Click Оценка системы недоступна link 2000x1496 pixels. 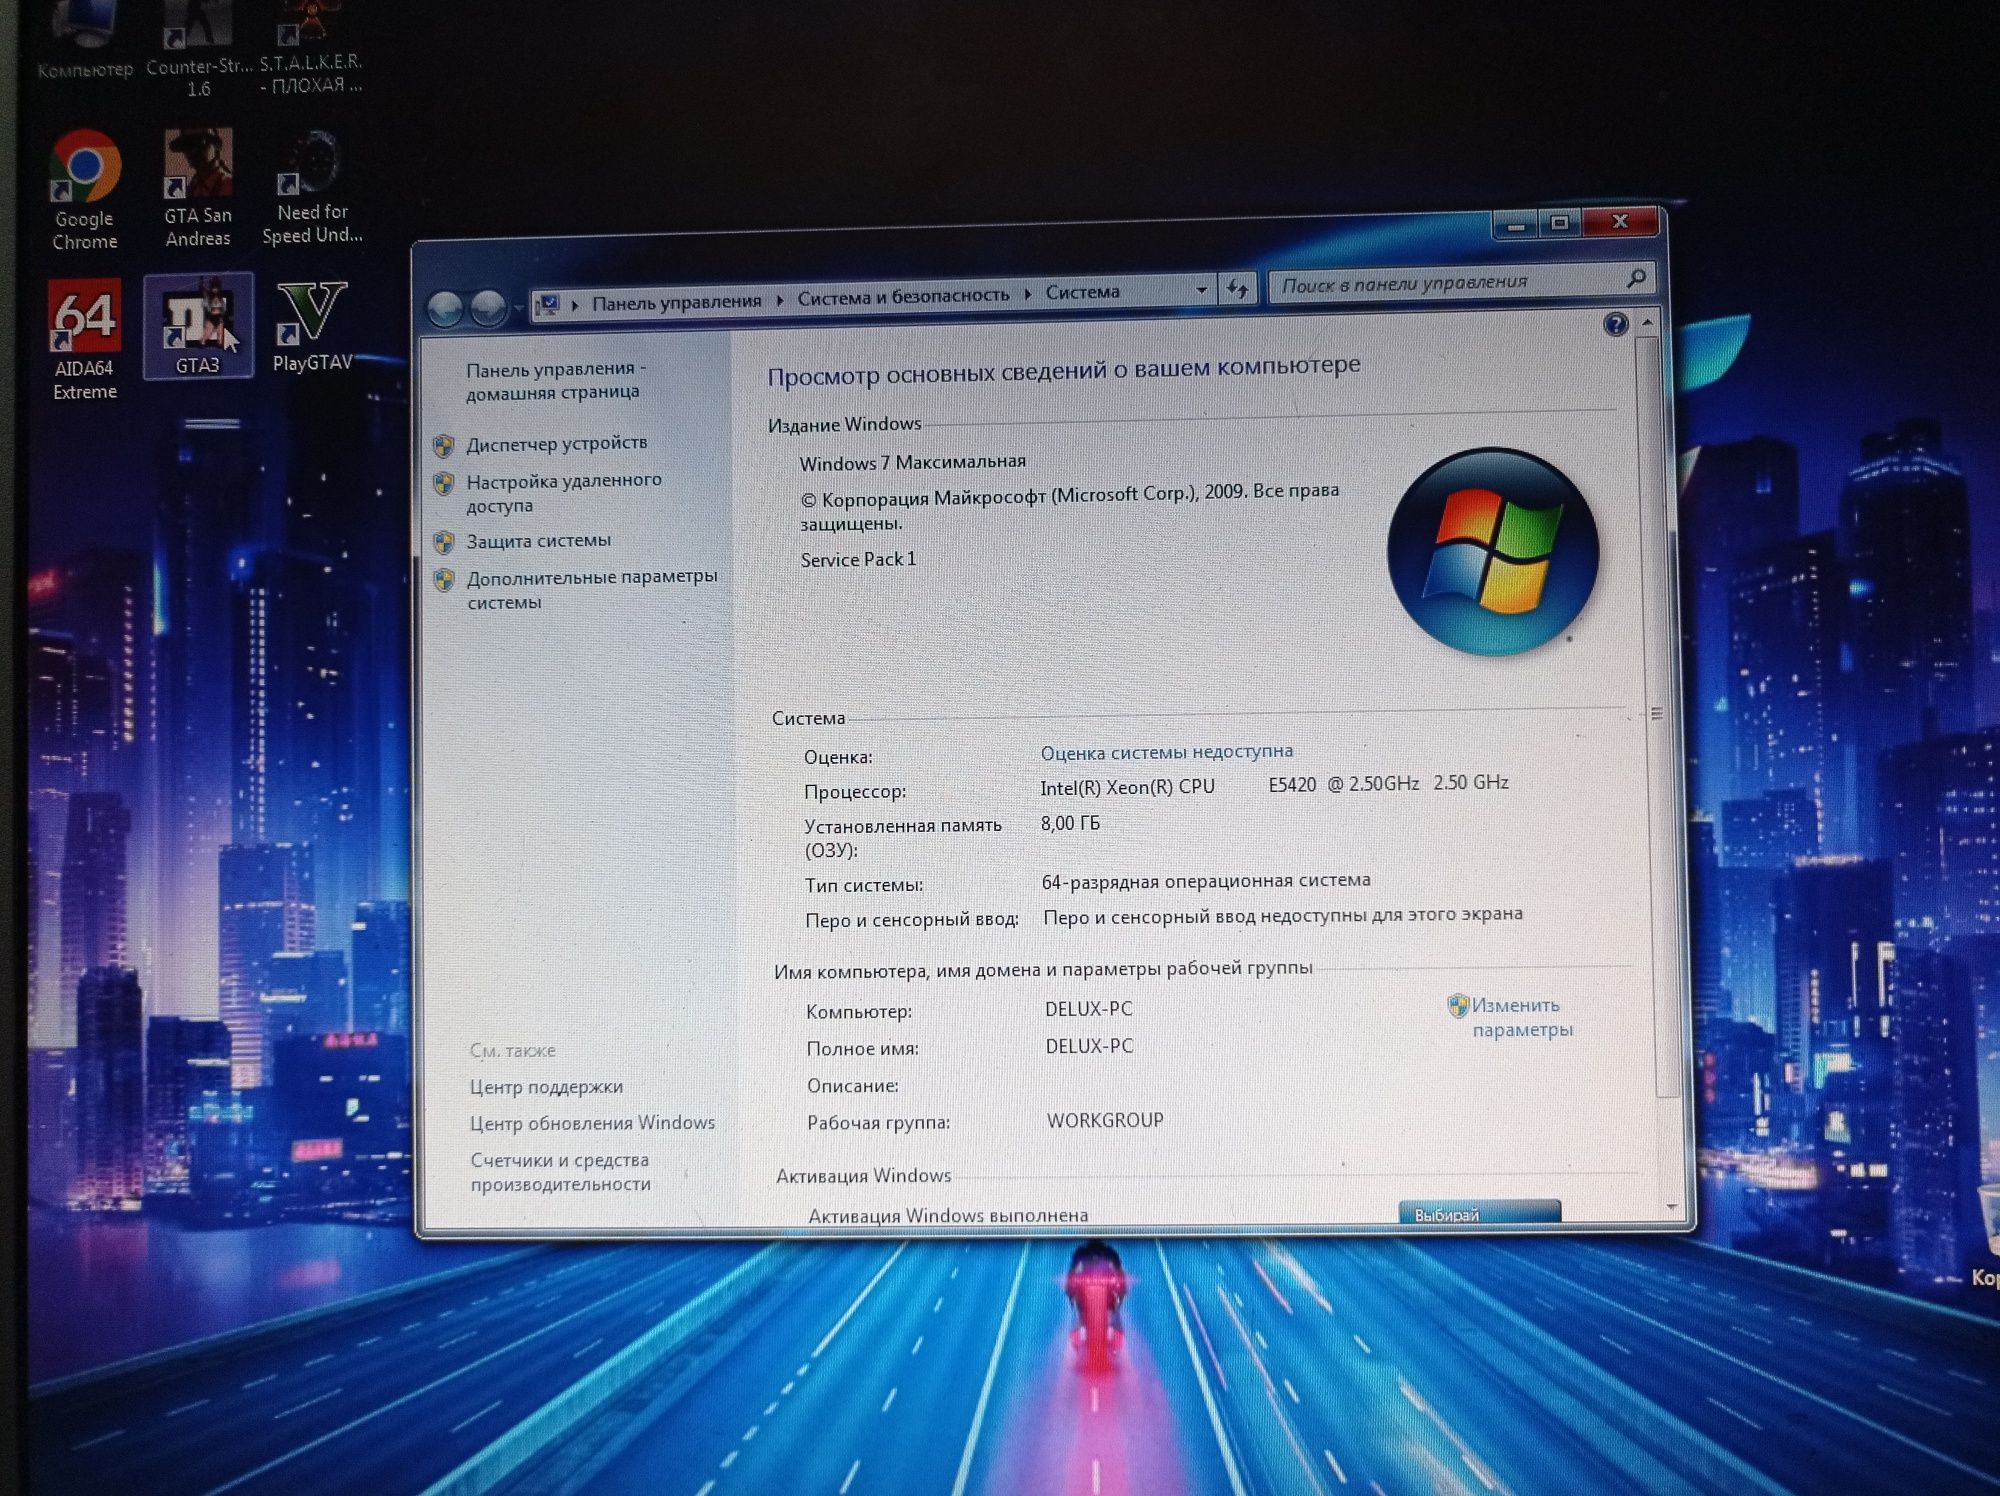[1166, 752]
